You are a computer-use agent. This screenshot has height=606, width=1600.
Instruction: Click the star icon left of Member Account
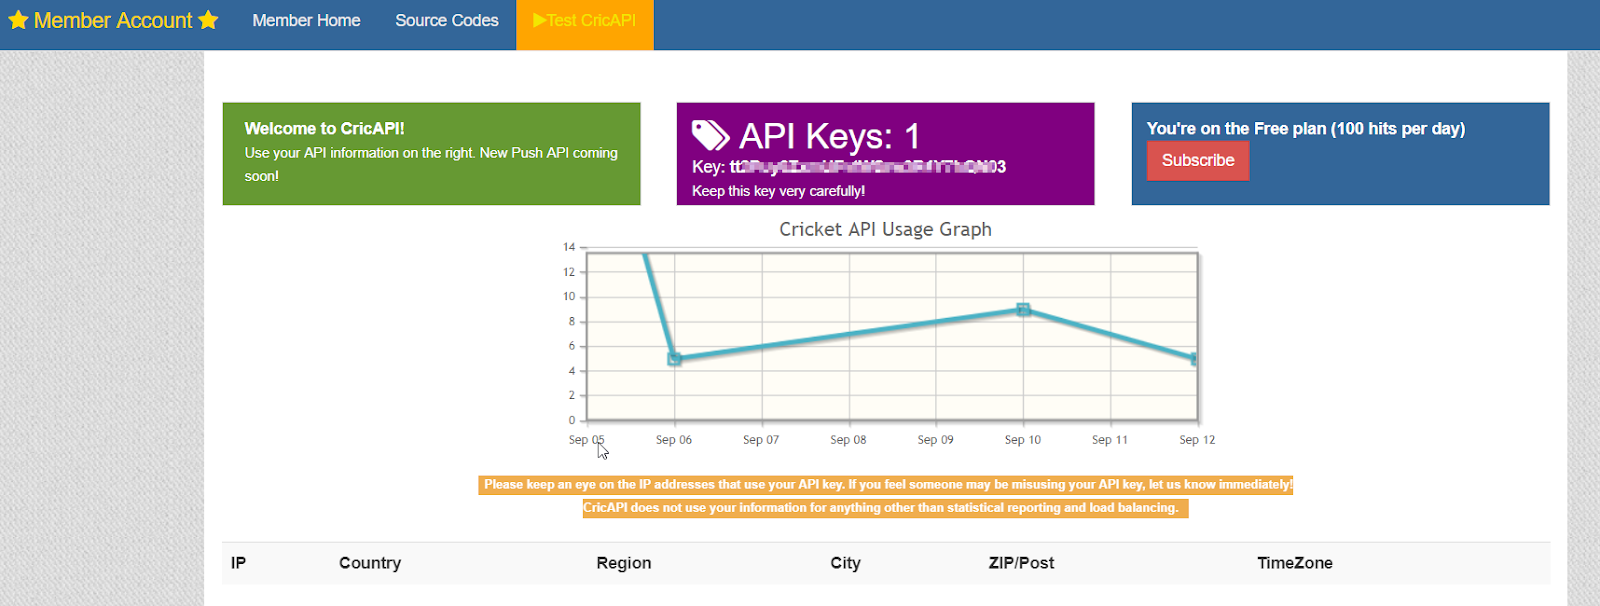pos(18,20)
